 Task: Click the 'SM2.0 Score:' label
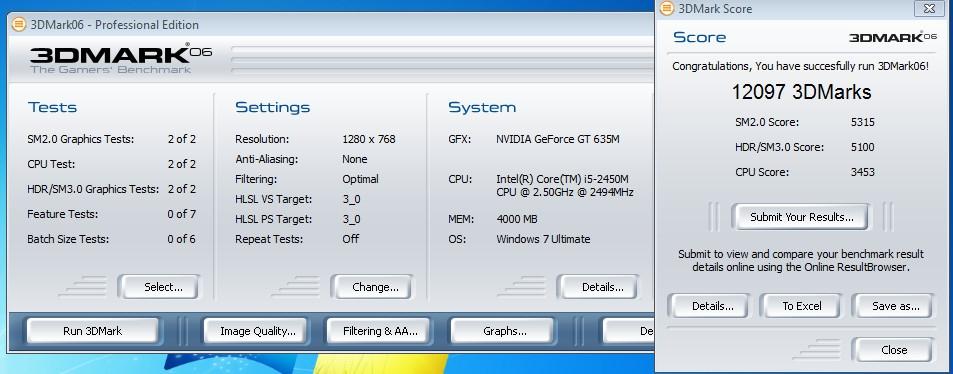click(x=766, y=122)
